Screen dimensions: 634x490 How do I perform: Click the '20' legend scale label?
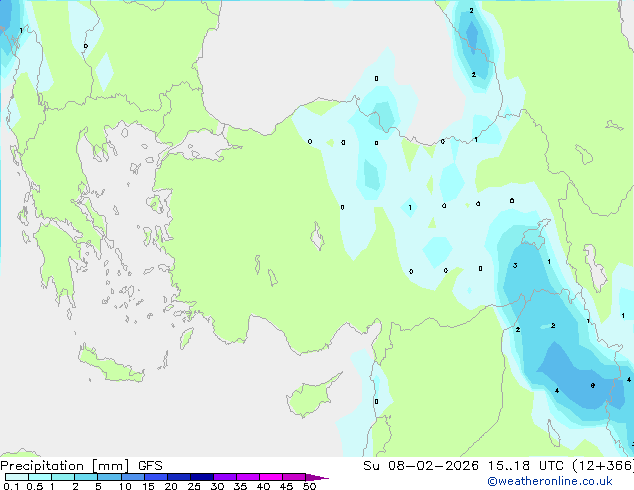171,486
